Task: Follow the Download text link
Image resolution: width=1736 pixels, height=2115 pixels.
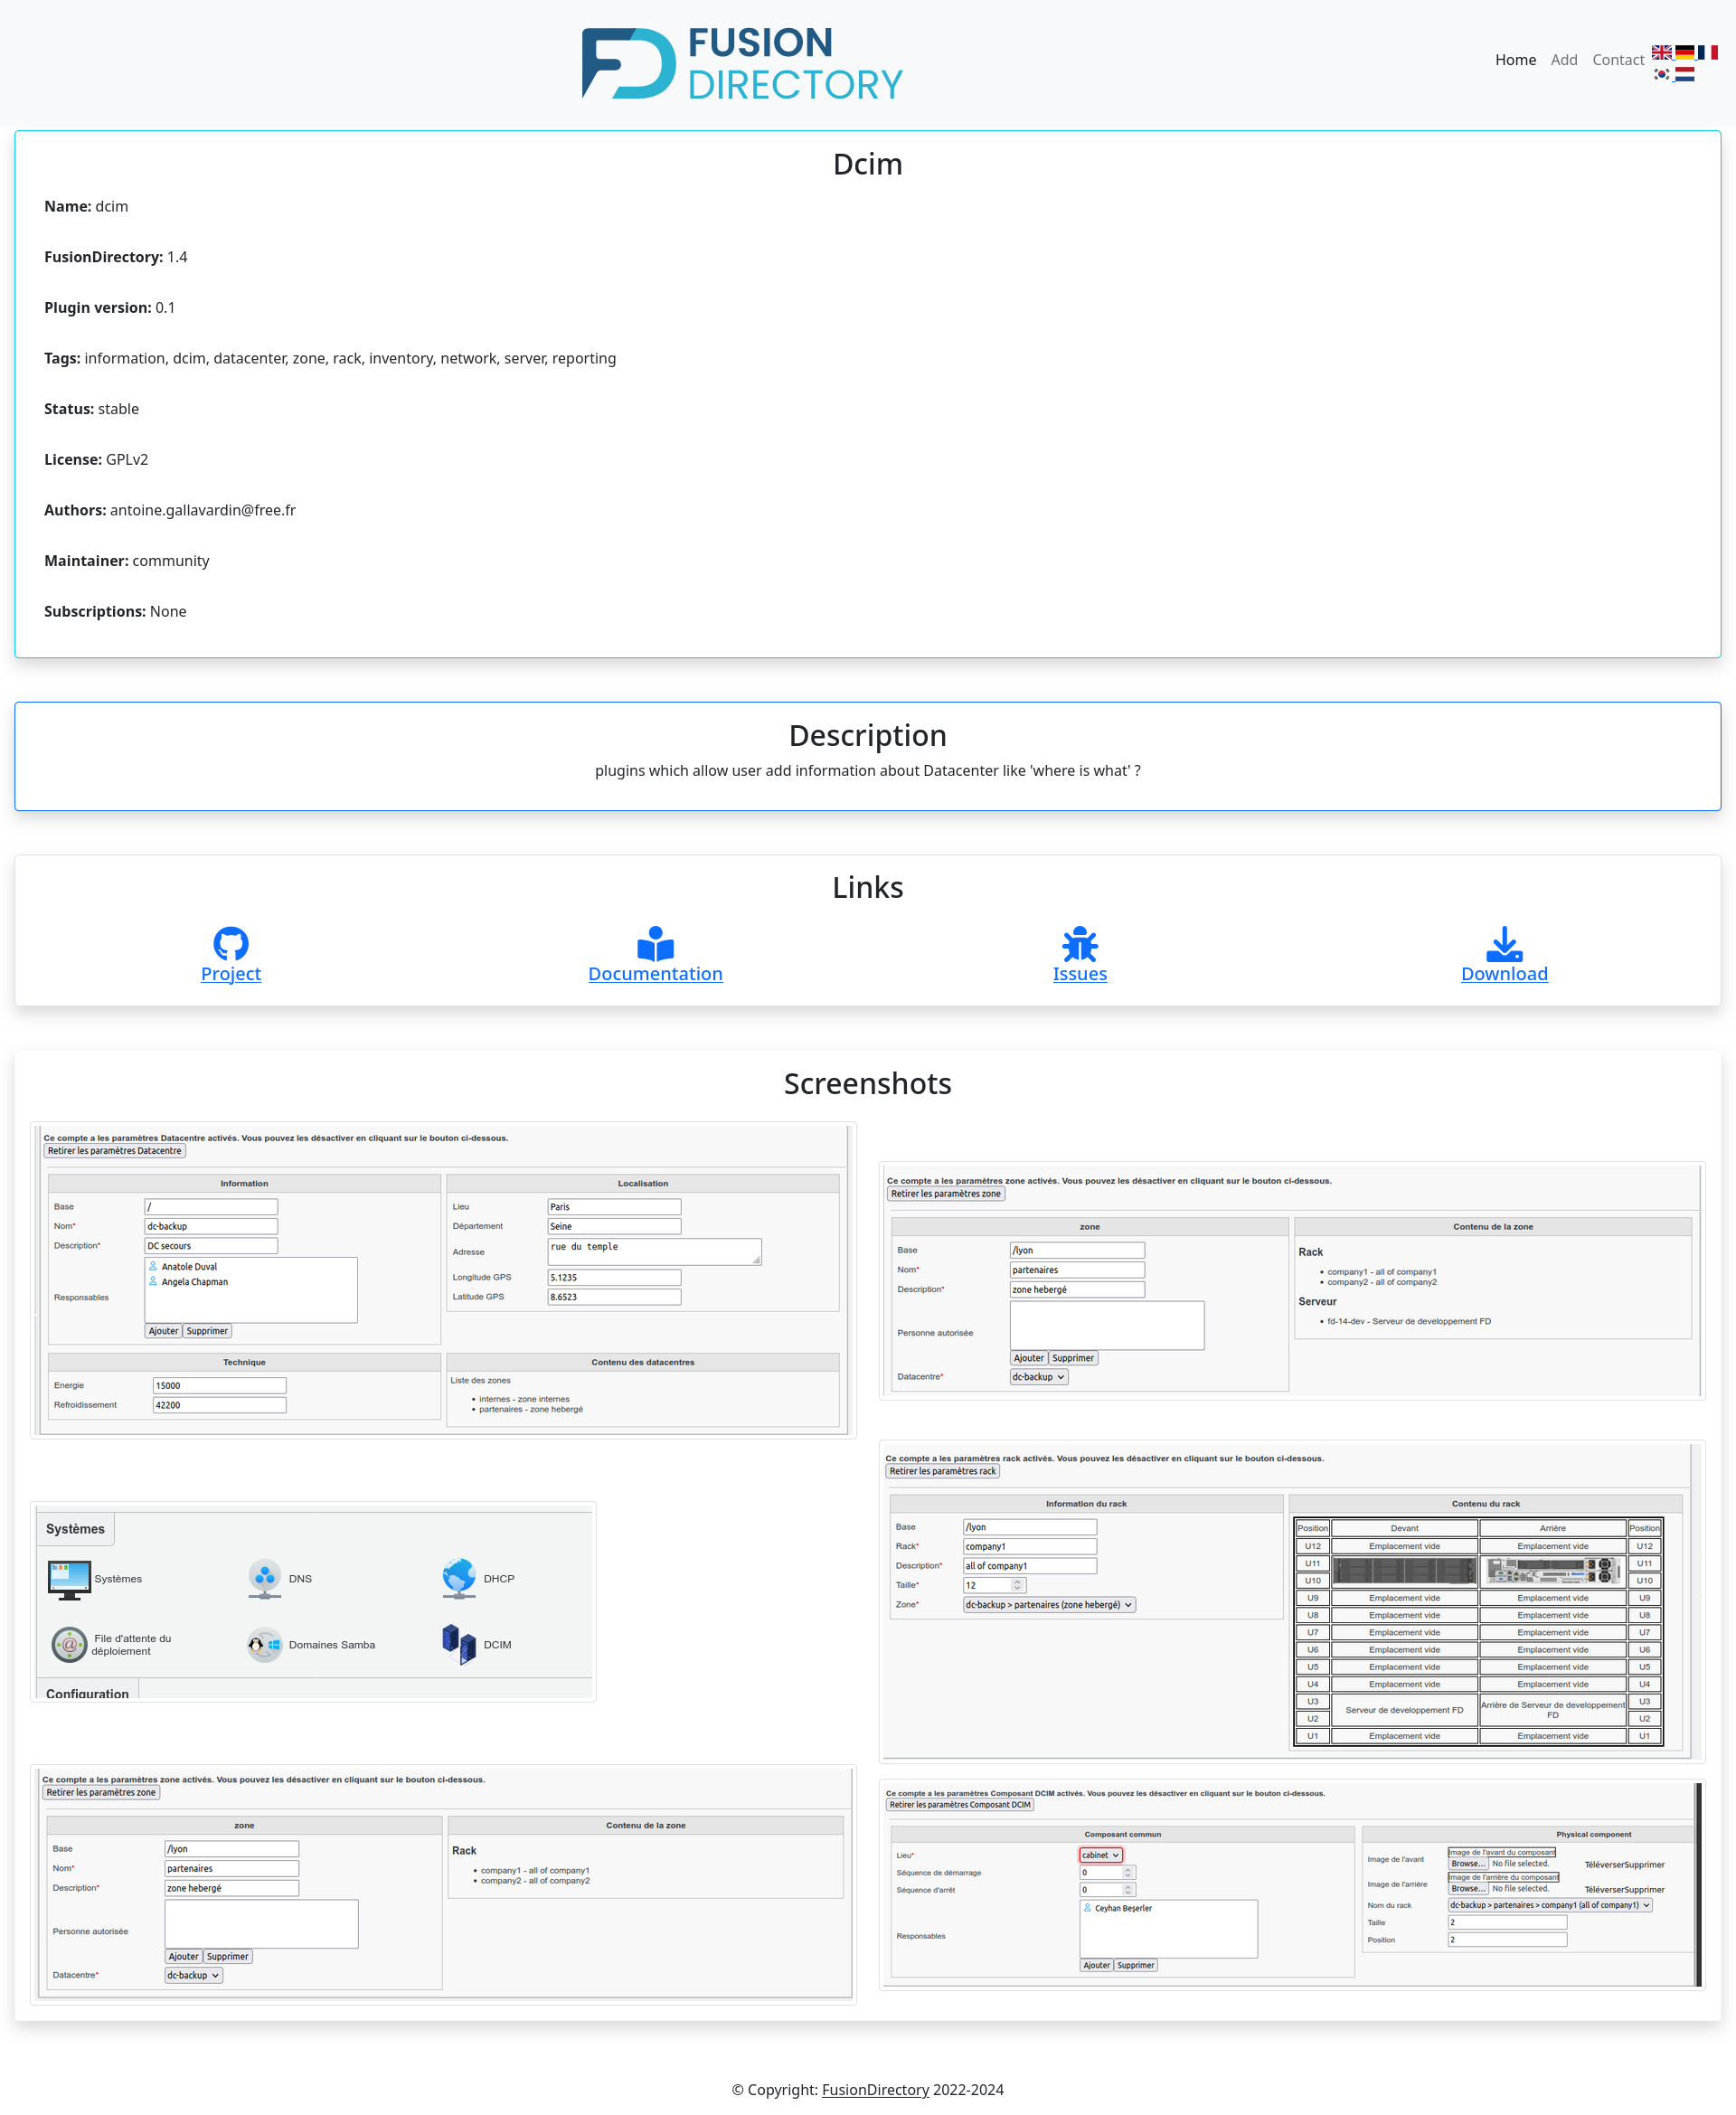Action: click(1504, 974)
